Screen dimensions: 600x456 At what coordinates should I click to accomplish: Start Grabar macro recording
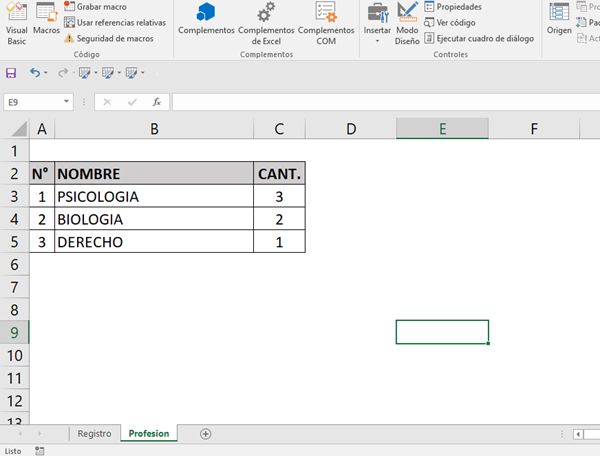click(95, 7)
